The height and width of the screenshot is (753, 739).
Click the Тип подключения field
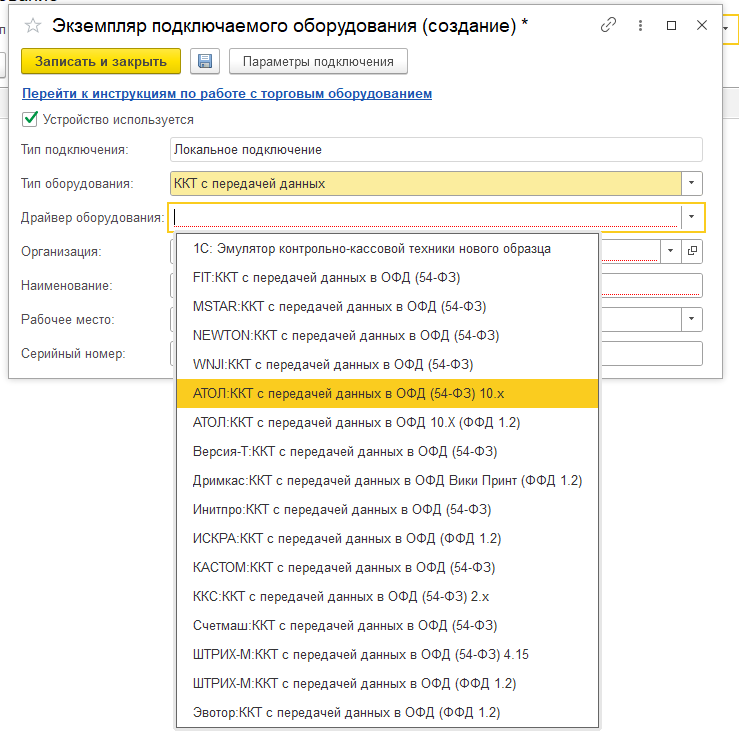pyautogui.click(x=436, y=149)
